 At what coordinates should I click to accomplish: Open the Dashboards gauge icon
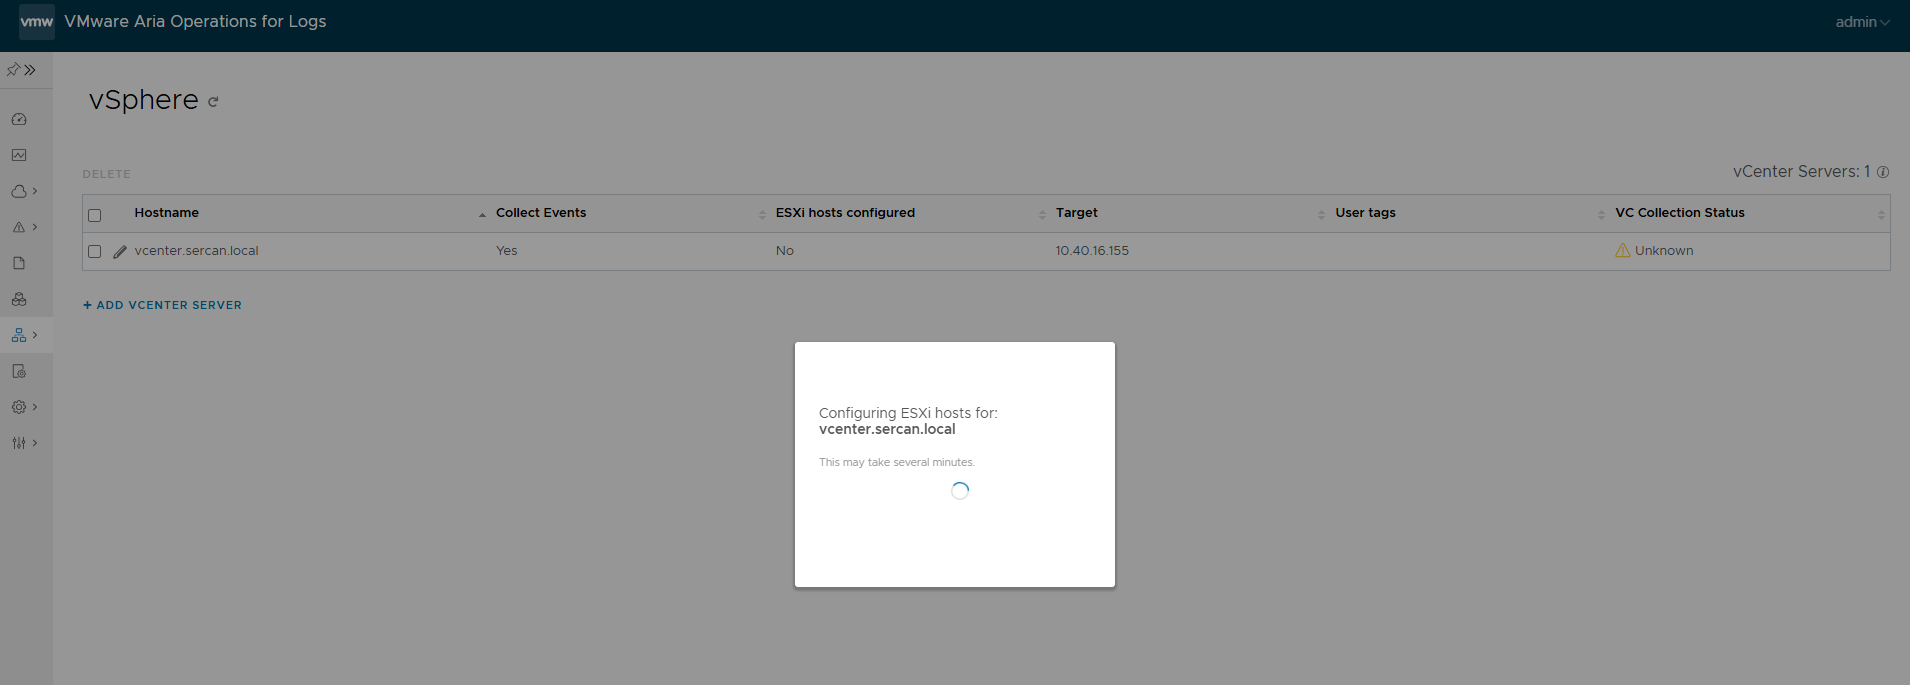coord(19,119)
